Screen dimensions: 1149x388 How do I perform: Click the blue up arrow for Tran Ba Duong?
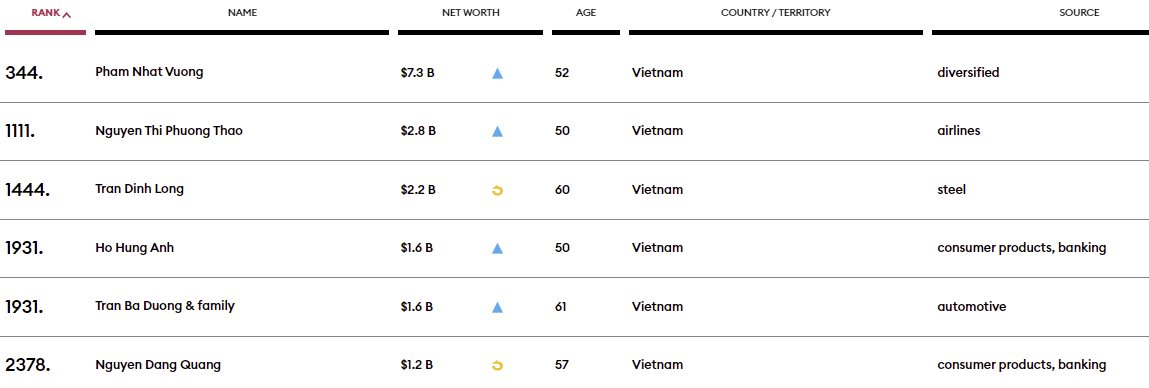tap(498, 307)
